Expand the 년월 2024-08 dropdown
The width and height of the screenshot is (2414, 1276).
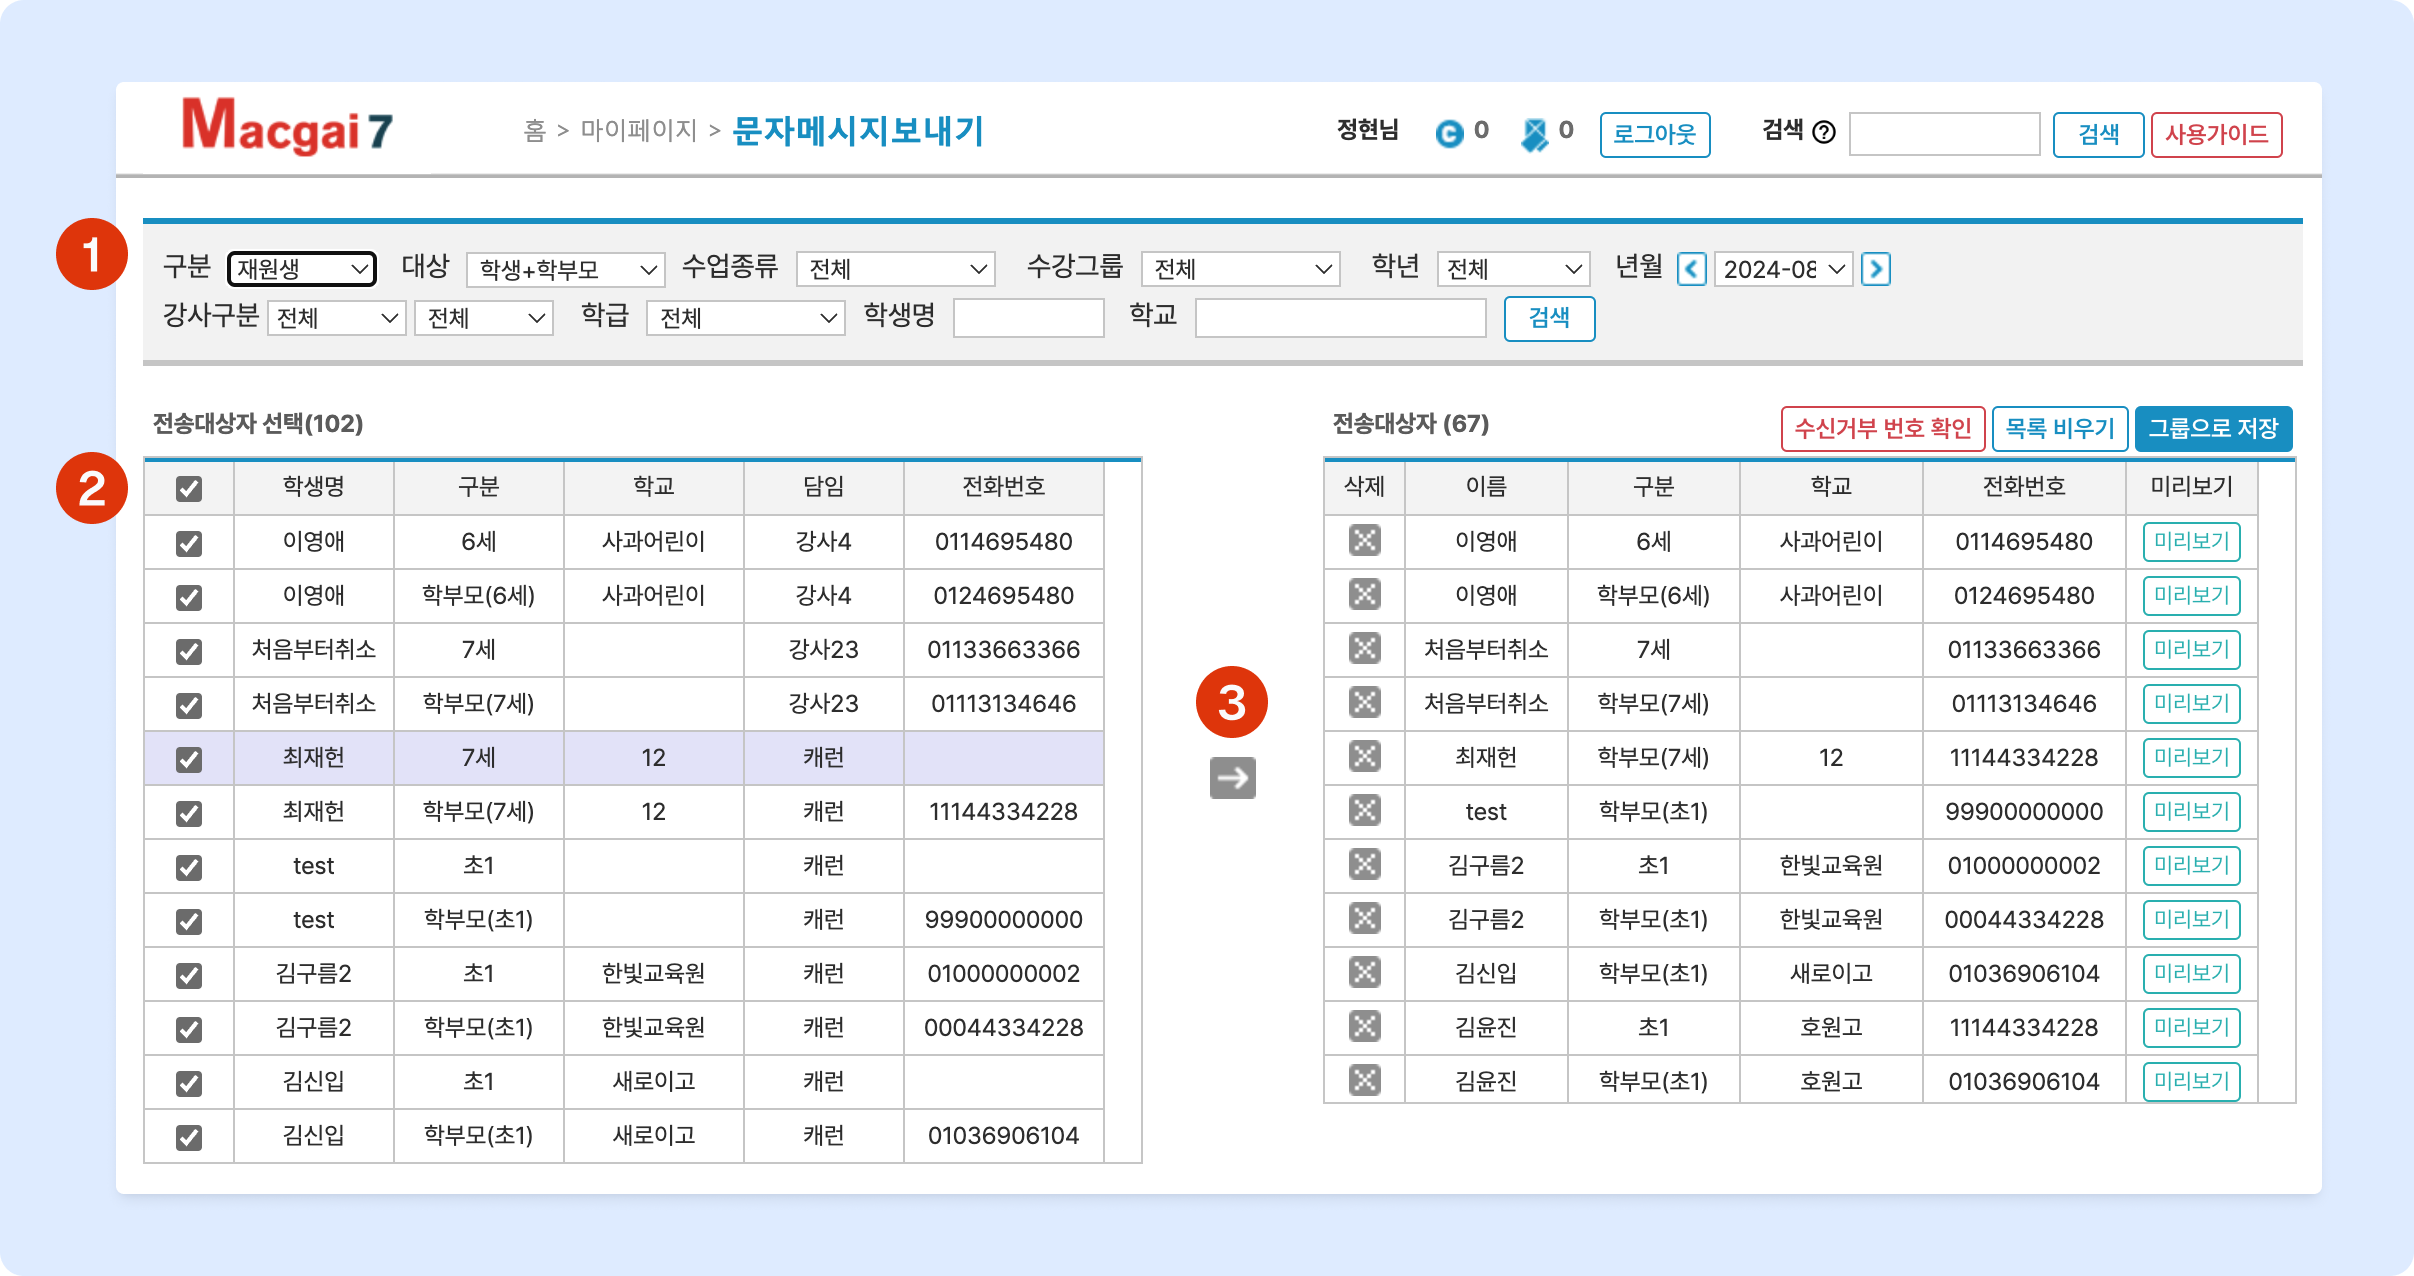[x=1783, y=269]
